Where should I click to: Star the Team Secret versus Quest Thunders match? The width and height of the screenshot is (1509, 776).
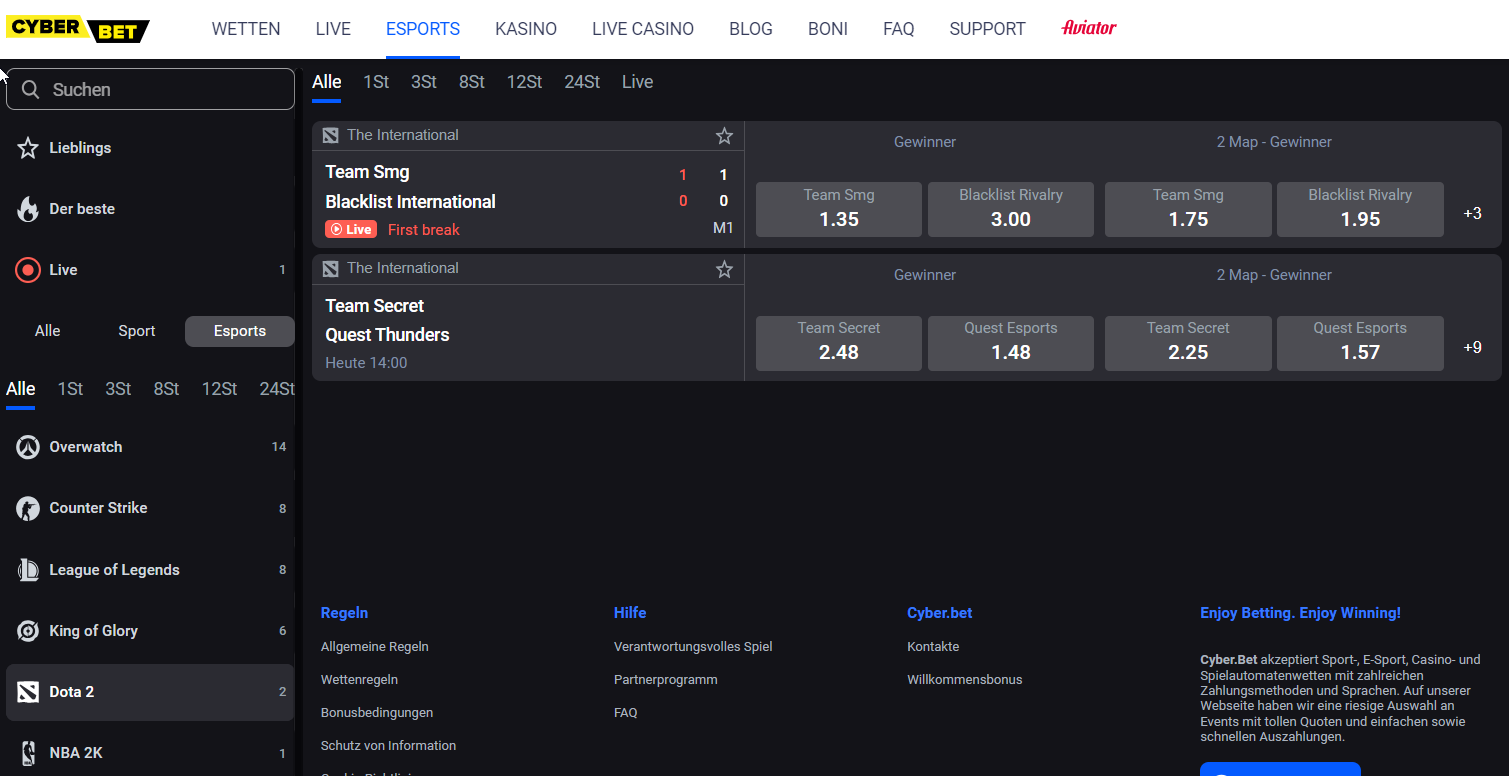pos(724,268)
